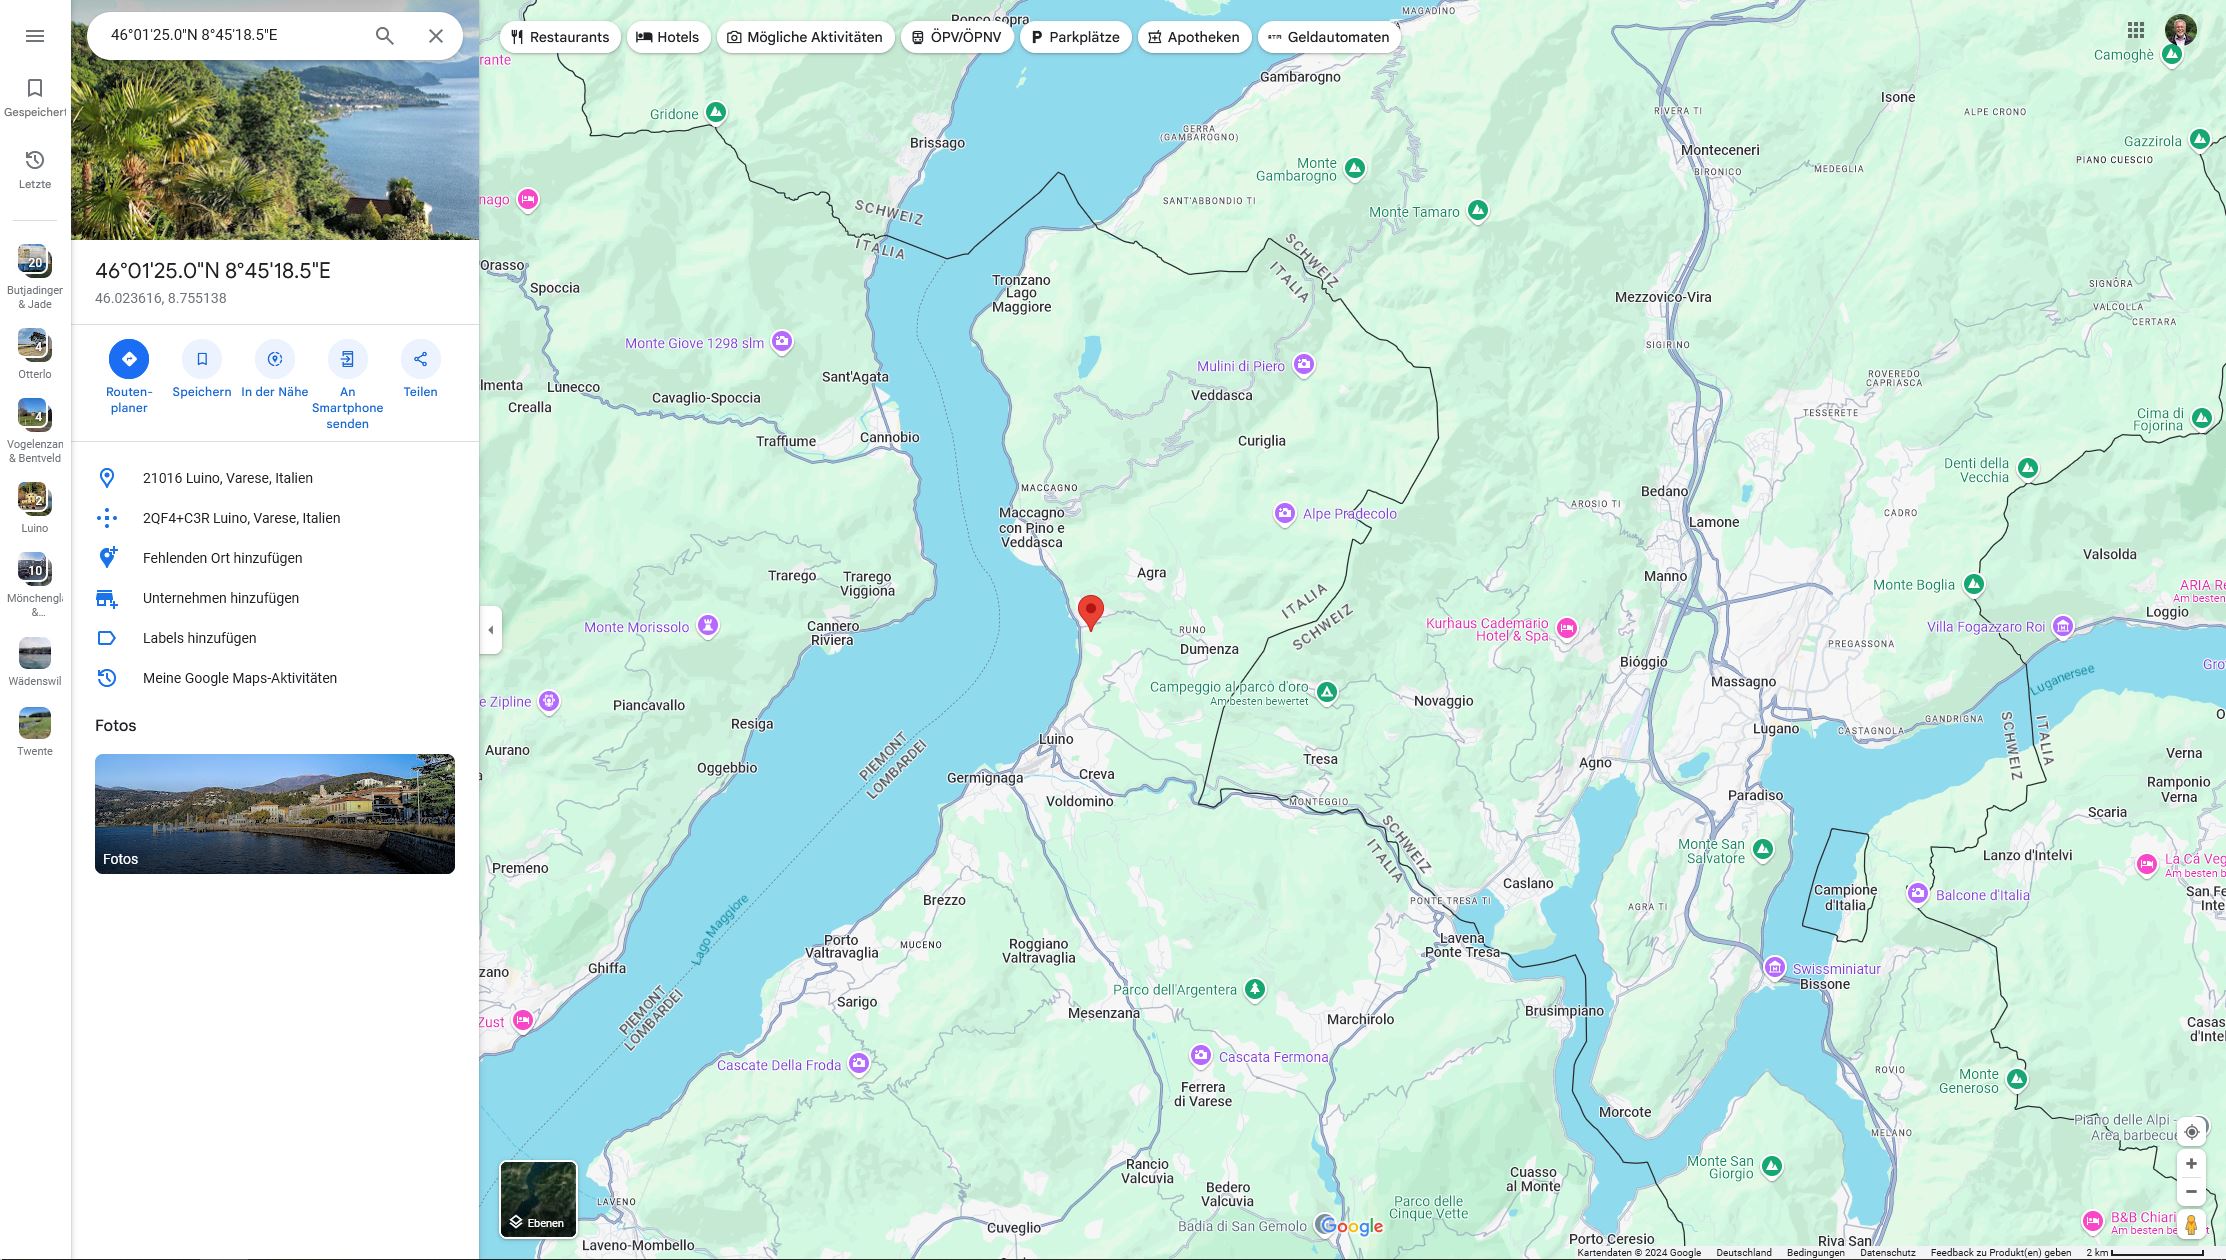This screenshot has height=1260, width=2226.
Task: Select the Geldautomaten filter chip
Action: [1329, 37]
